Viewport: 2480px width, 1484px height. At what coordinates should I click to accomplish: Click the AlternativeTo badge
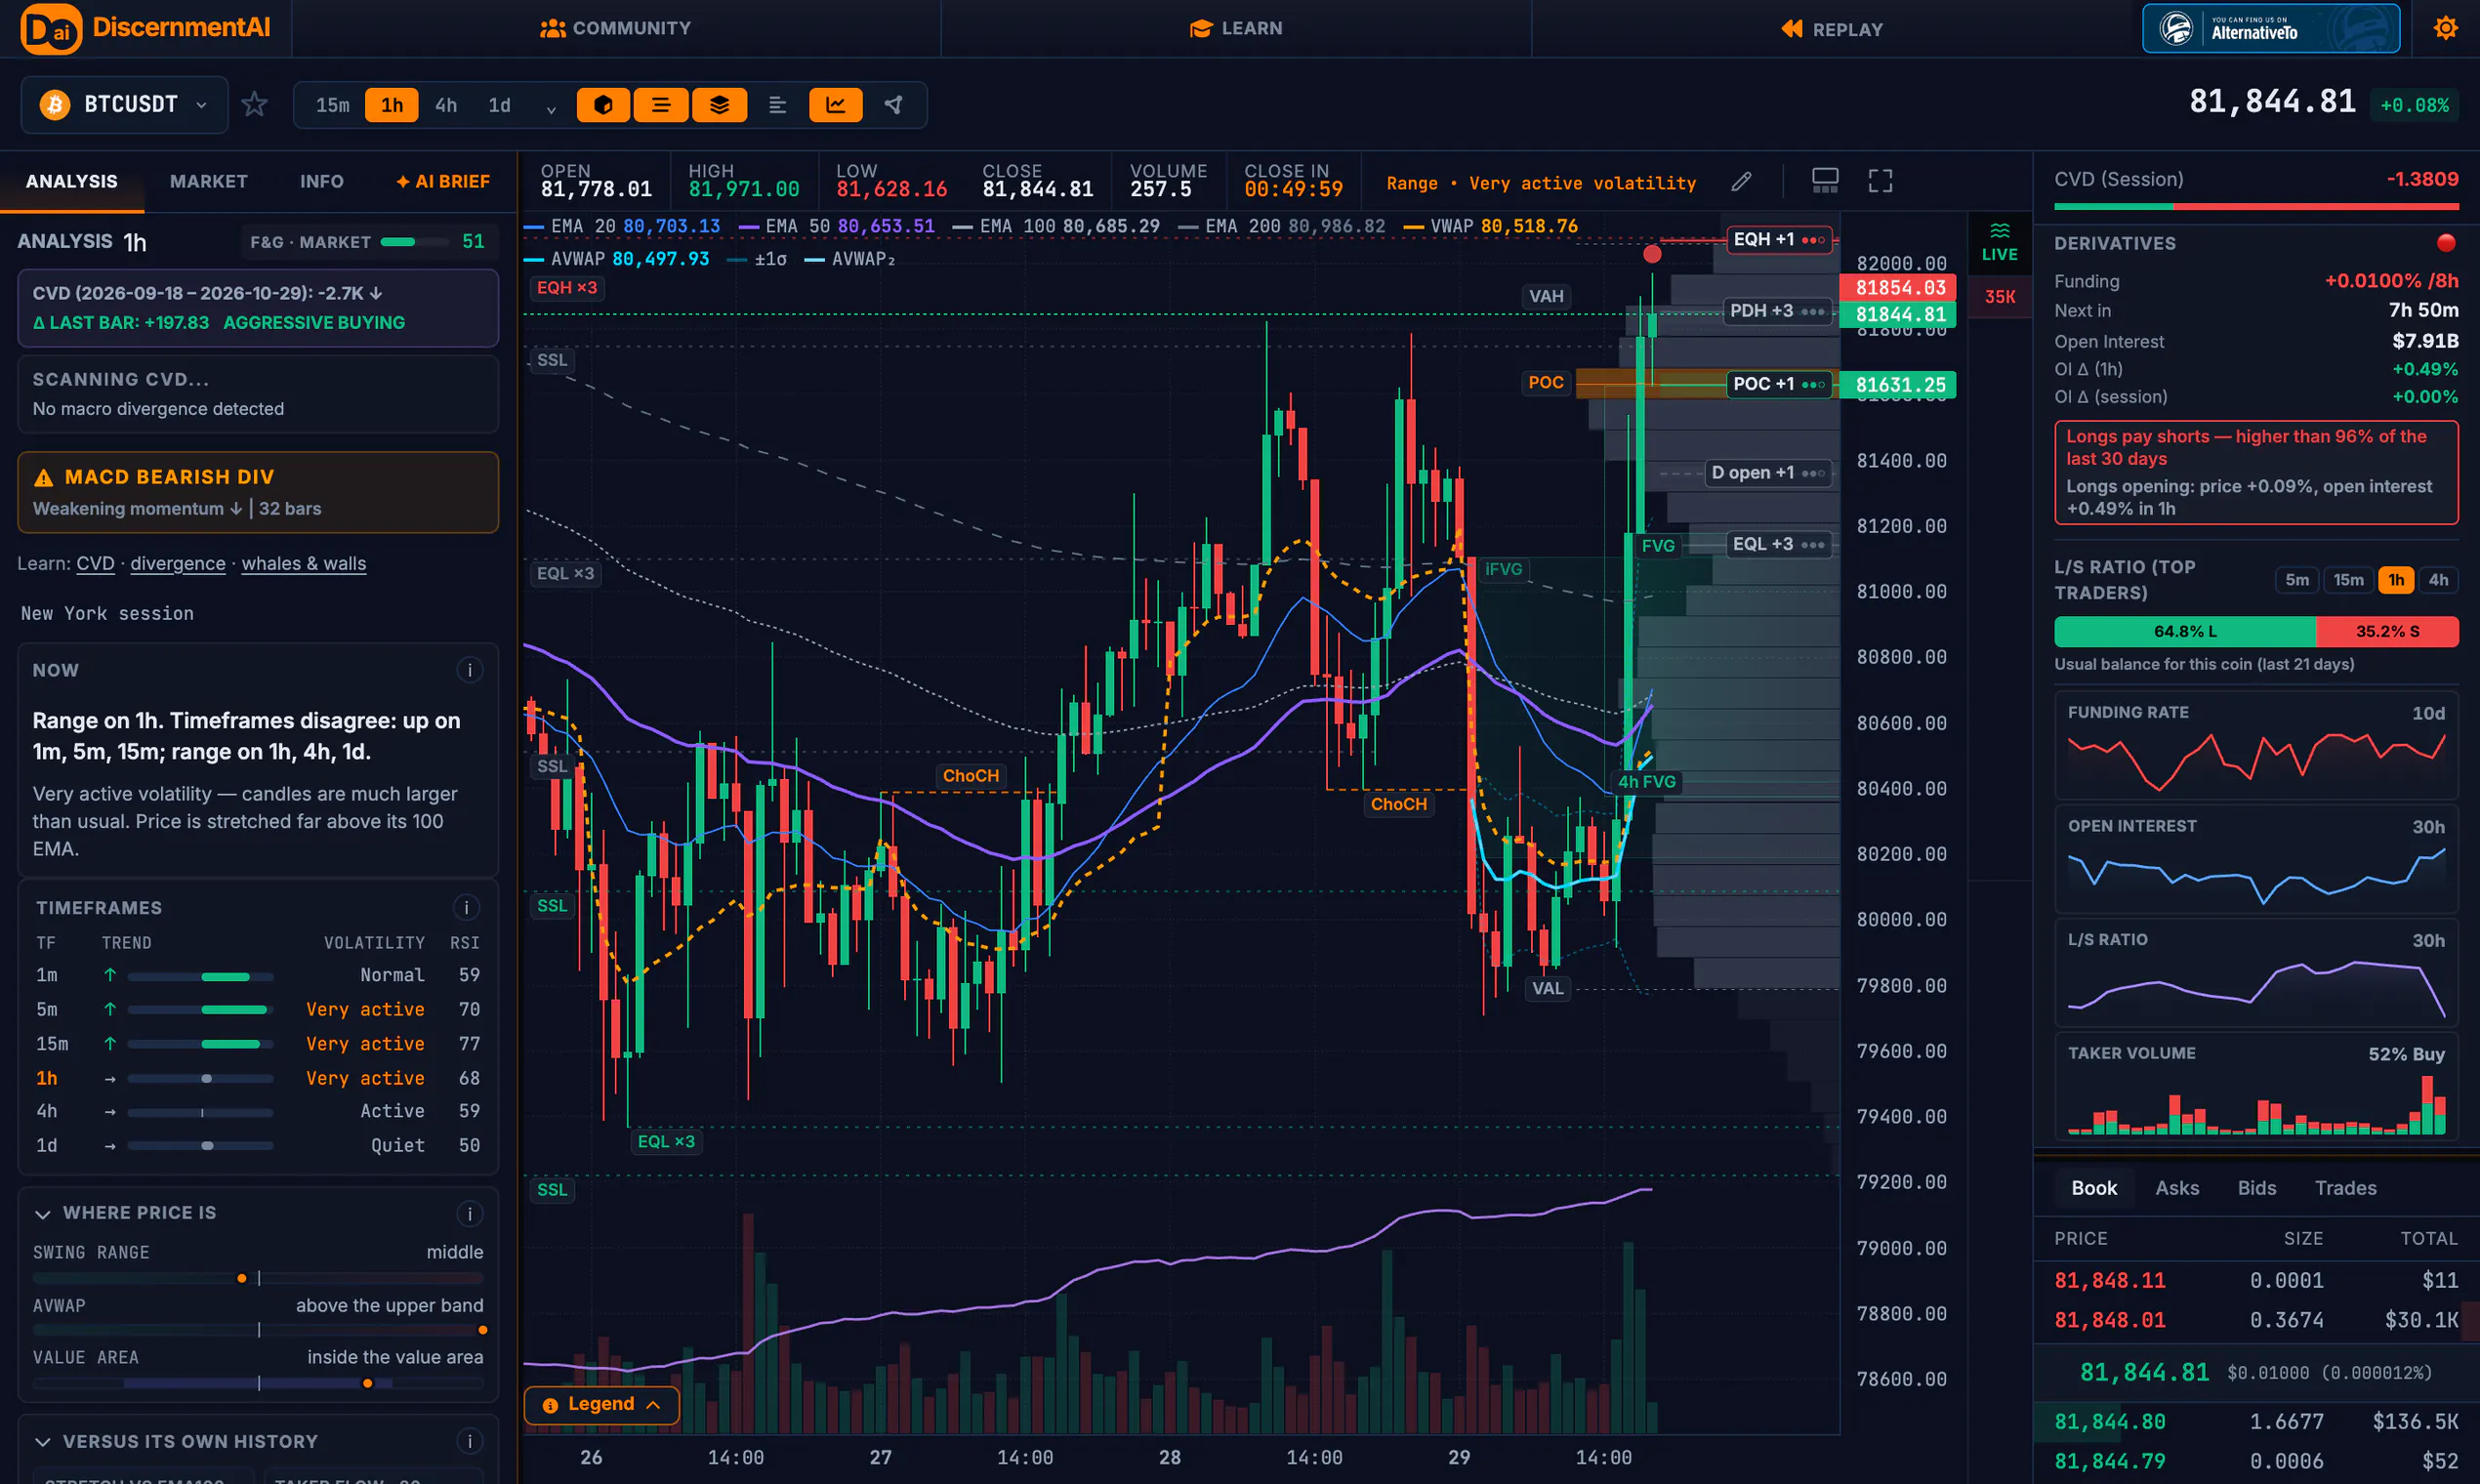point(2271,28)
